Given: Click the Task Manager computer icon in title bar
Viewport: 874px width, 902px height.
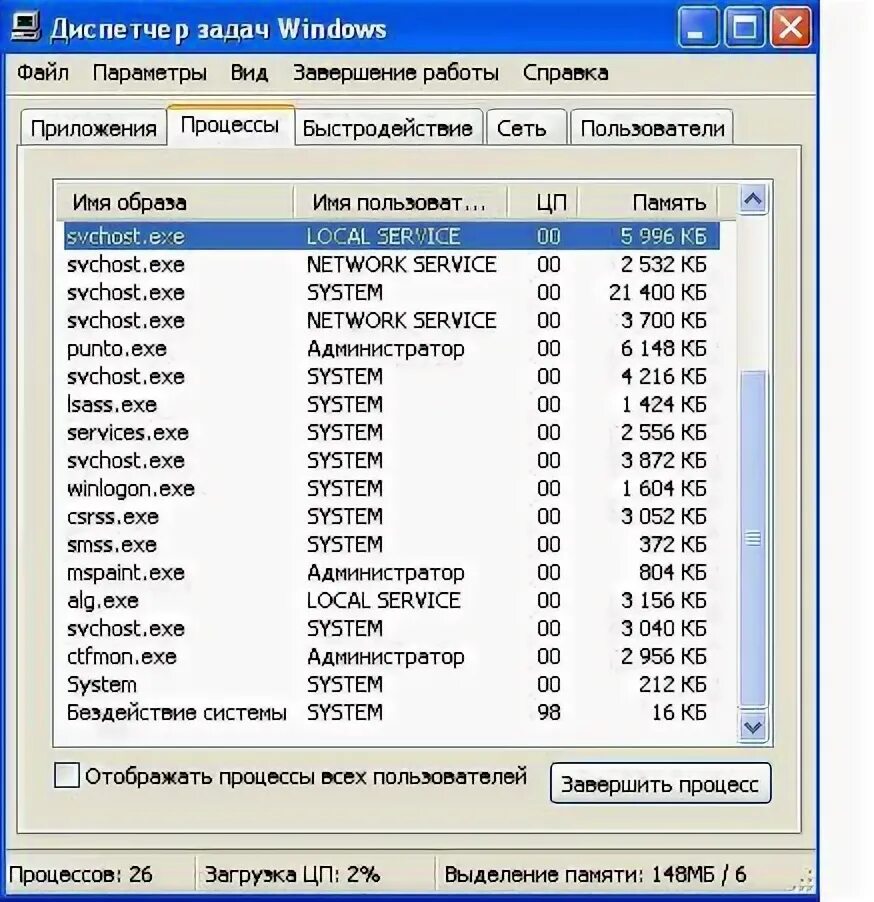Looking at the screenshot, I should 25,27.
